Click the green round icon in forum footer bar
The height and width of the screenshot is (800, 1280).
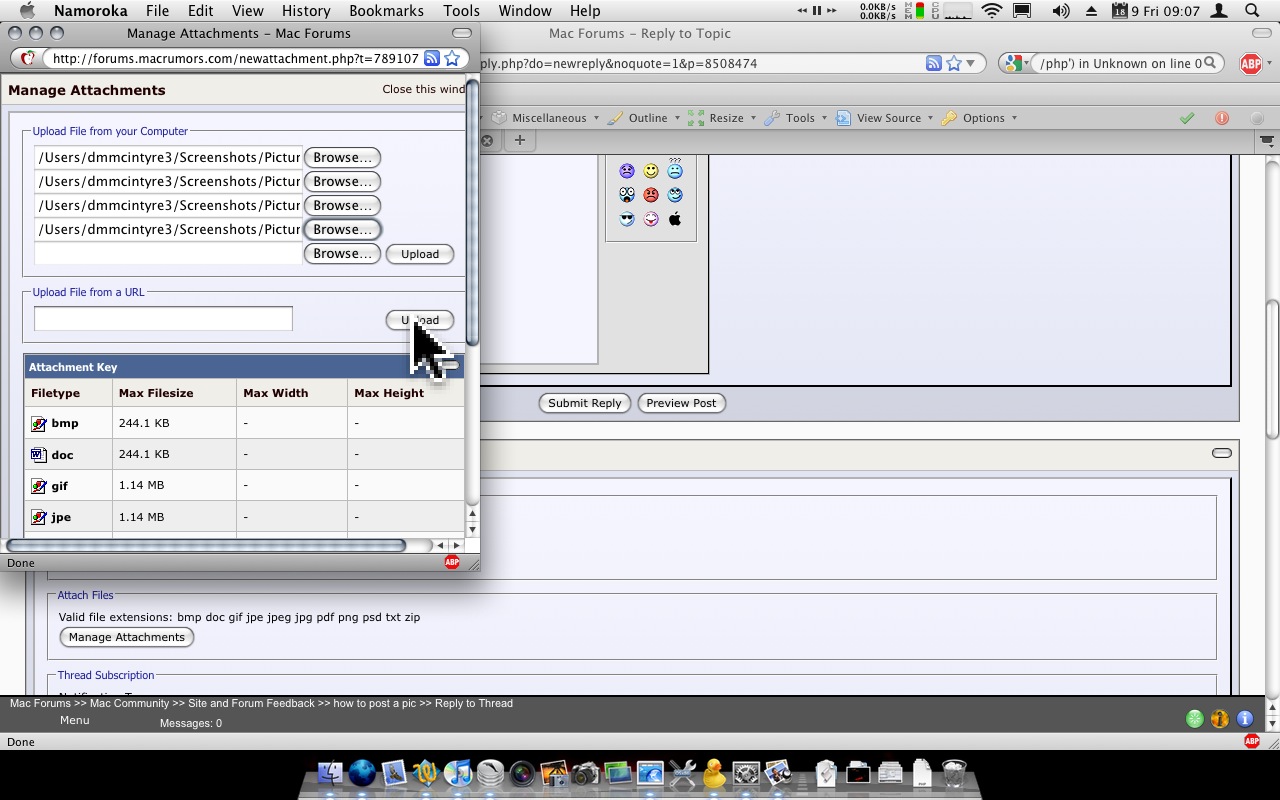(x=1194, y=718)
